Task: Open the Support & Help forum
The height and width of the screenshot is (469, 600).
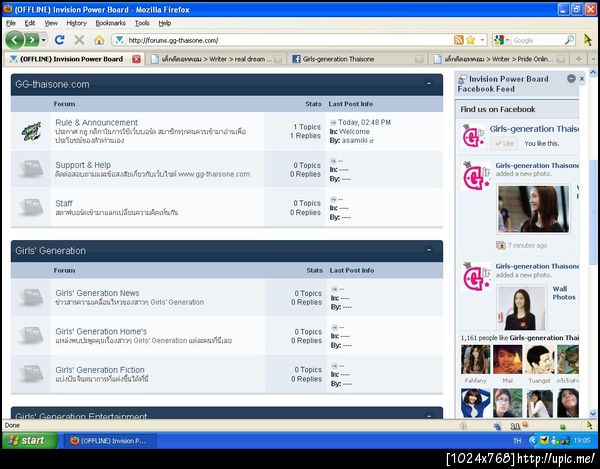Action: (x=83, y=165)
